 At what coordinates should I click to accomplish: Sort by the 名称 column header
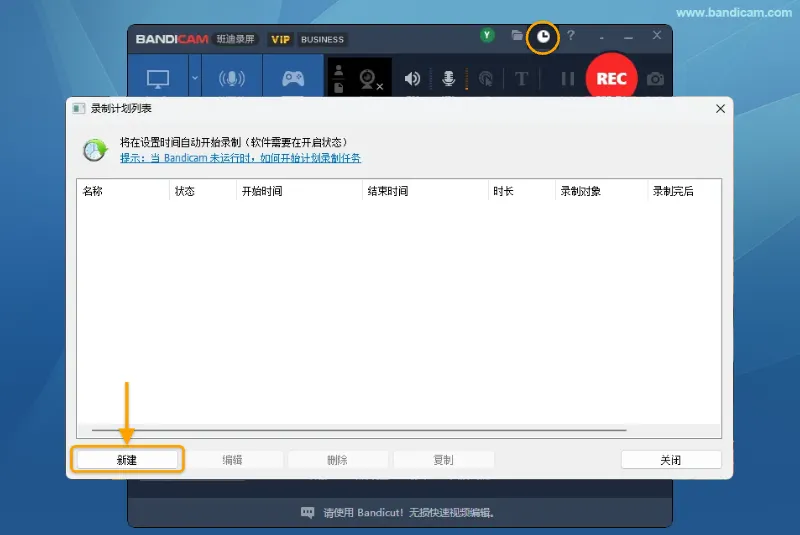[x=122, y=191]
